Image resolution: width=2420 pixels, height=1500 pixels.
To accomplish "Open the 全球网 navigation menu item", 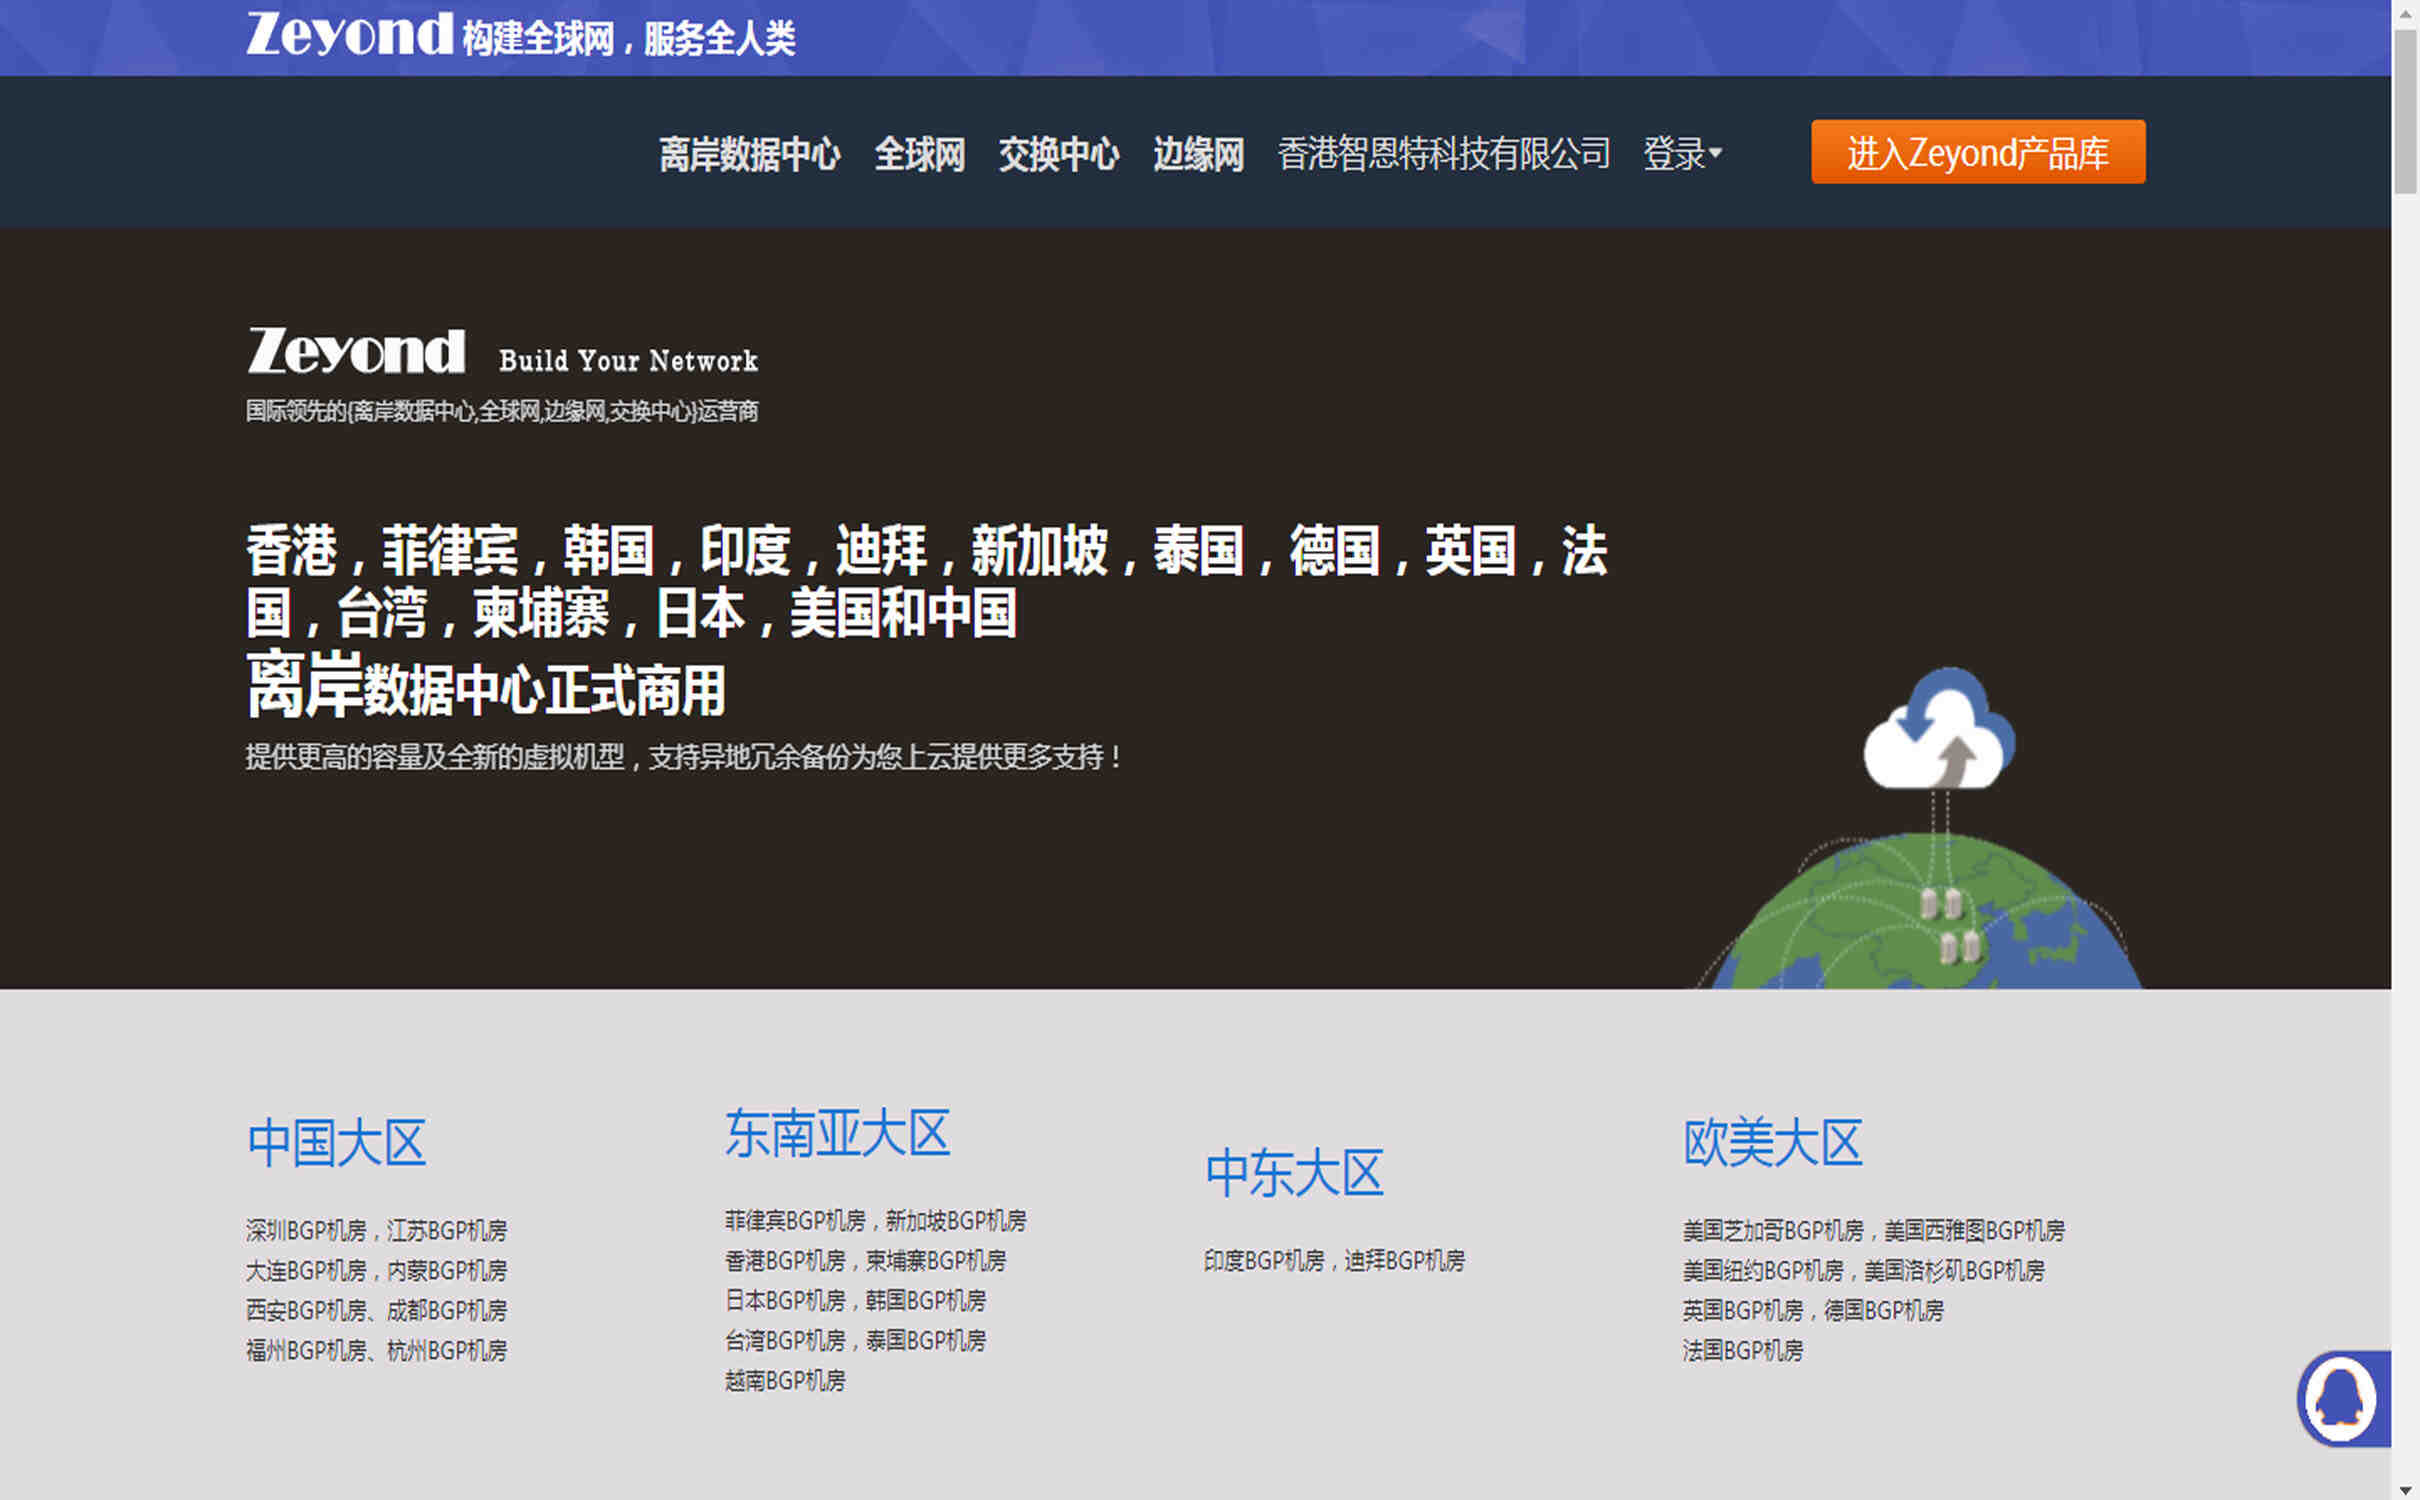I will (x=919, y=153).
